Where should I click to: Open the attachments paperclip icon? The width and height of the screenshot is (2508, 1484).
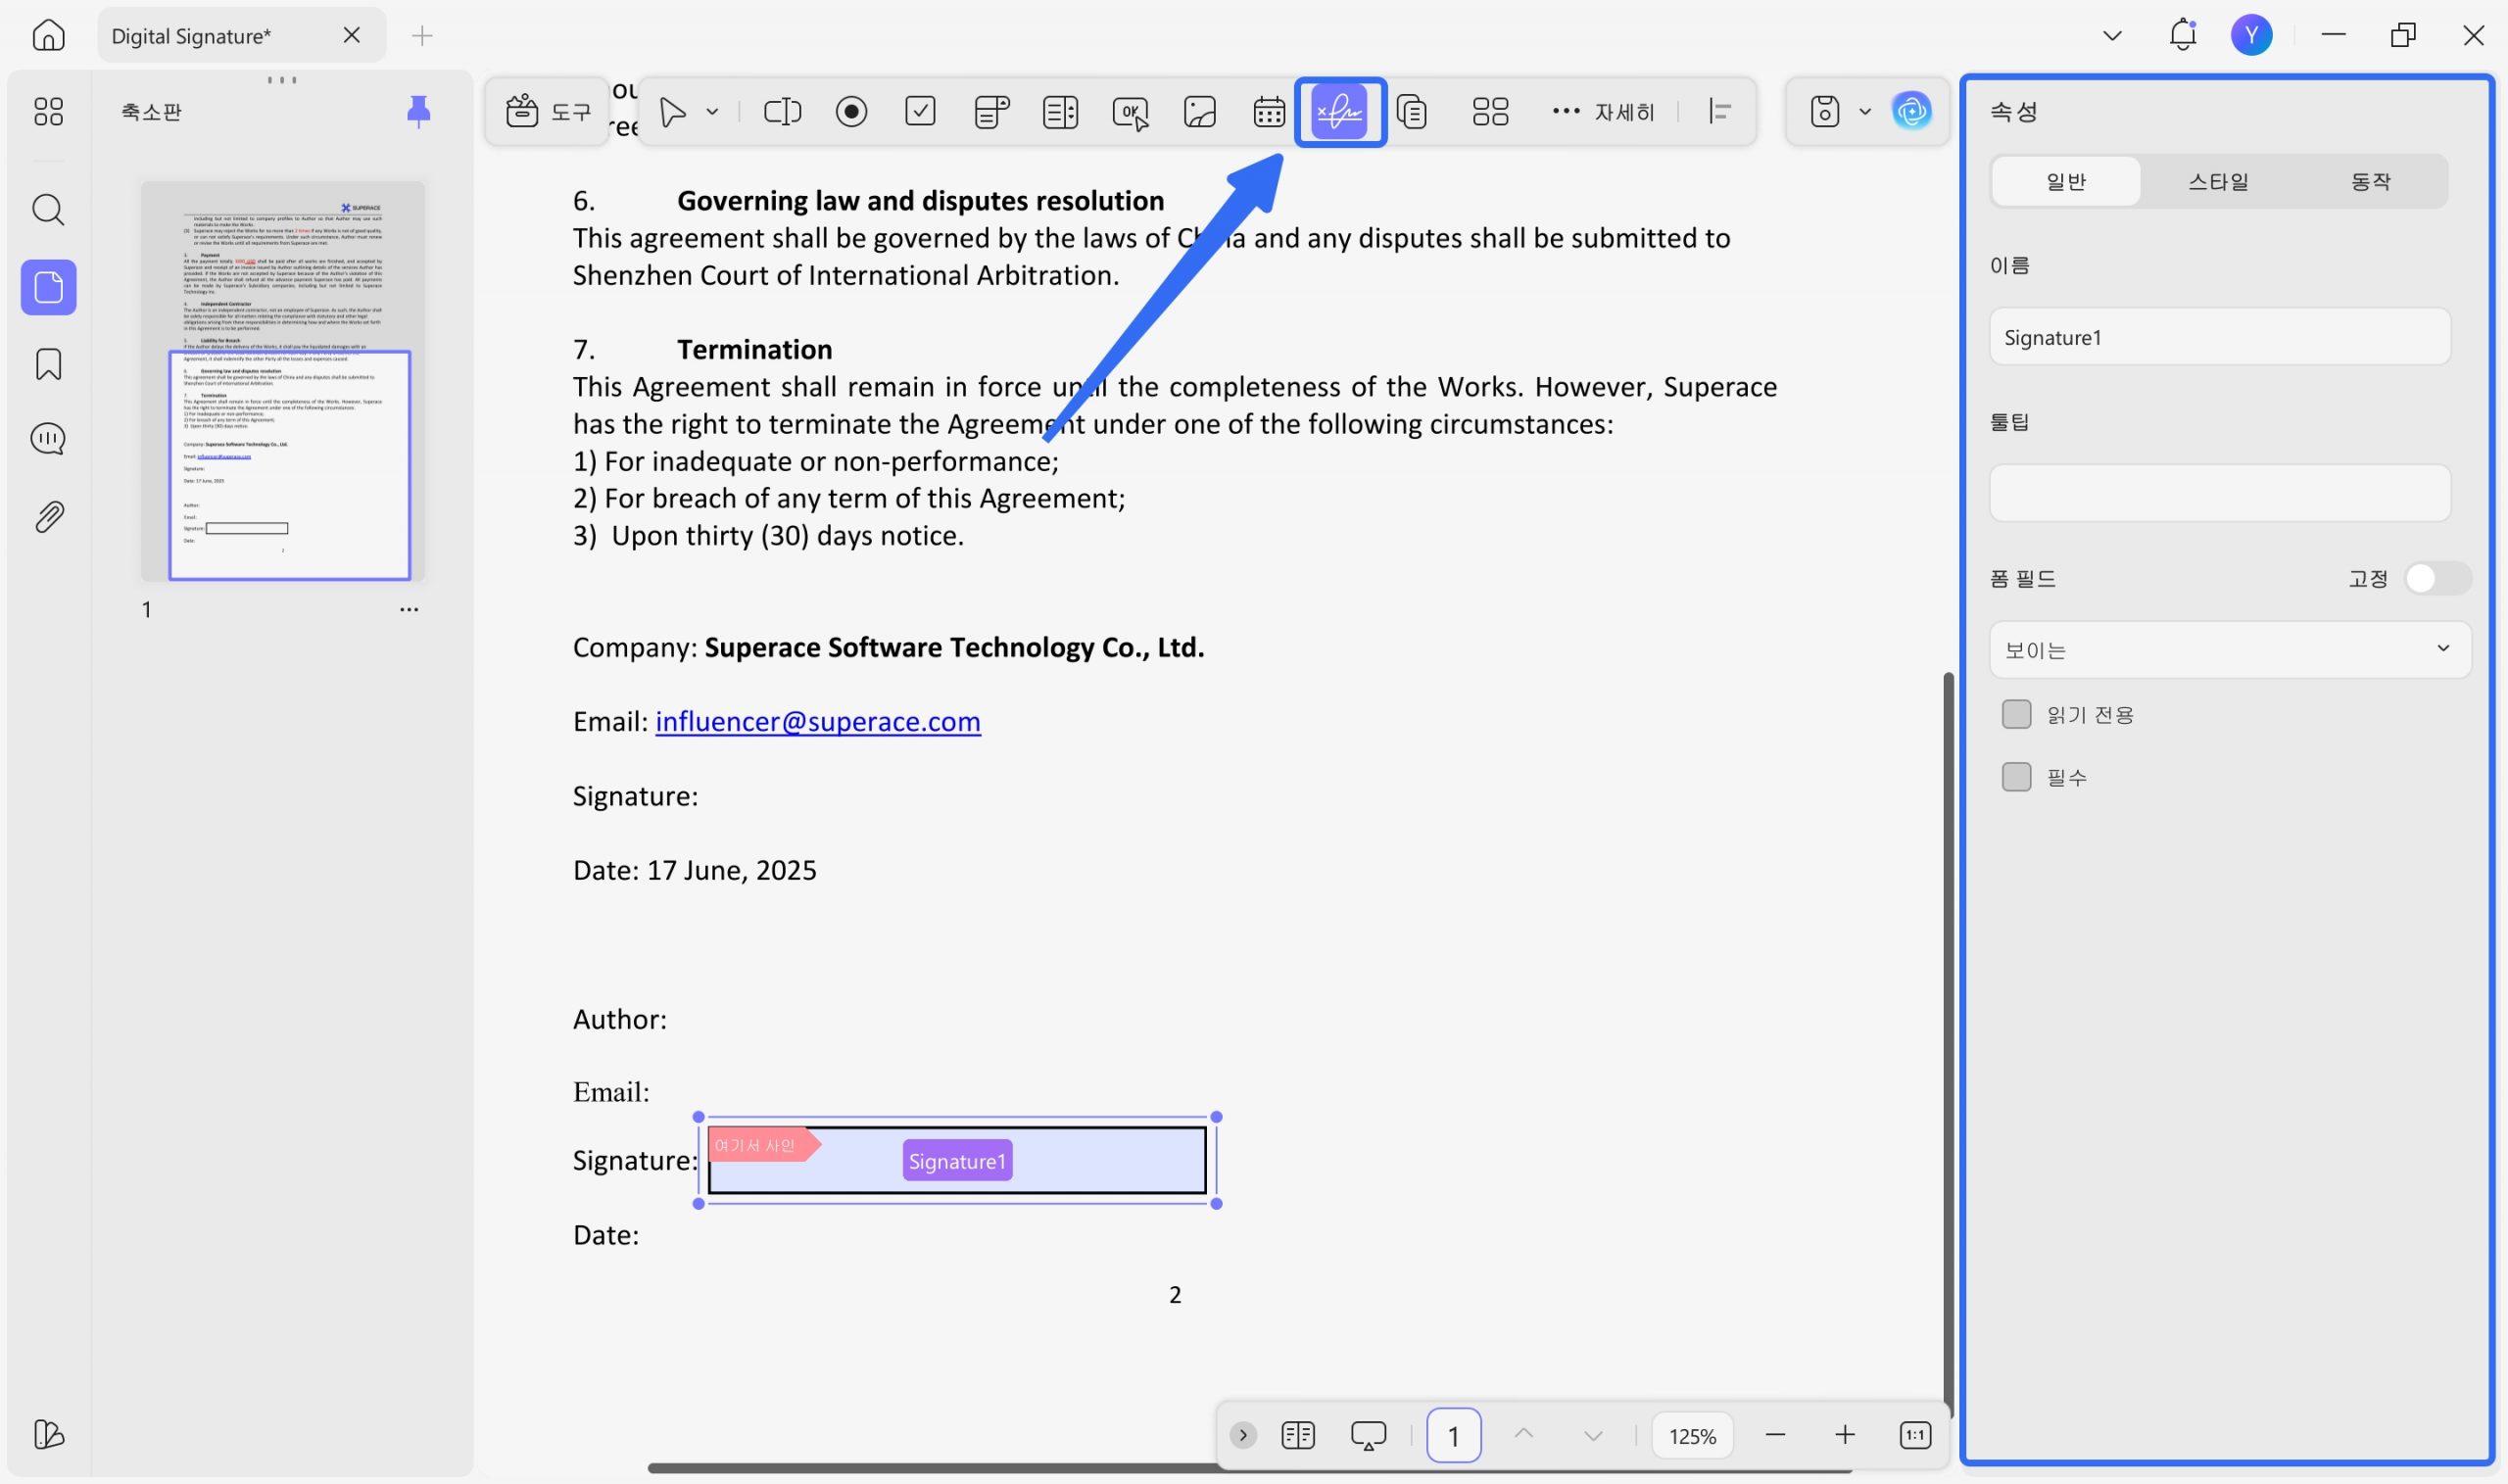pyautogui.click(x=48, y=517)
